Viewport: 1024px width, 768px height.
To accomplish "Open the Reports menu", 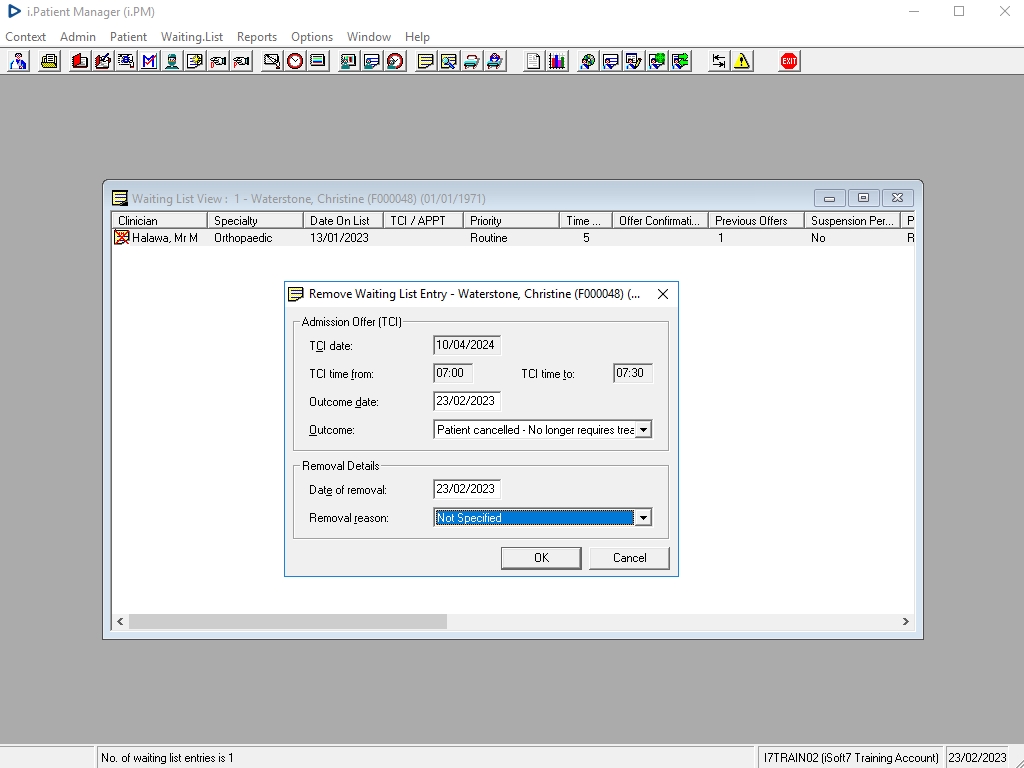I will click(257, 37).
